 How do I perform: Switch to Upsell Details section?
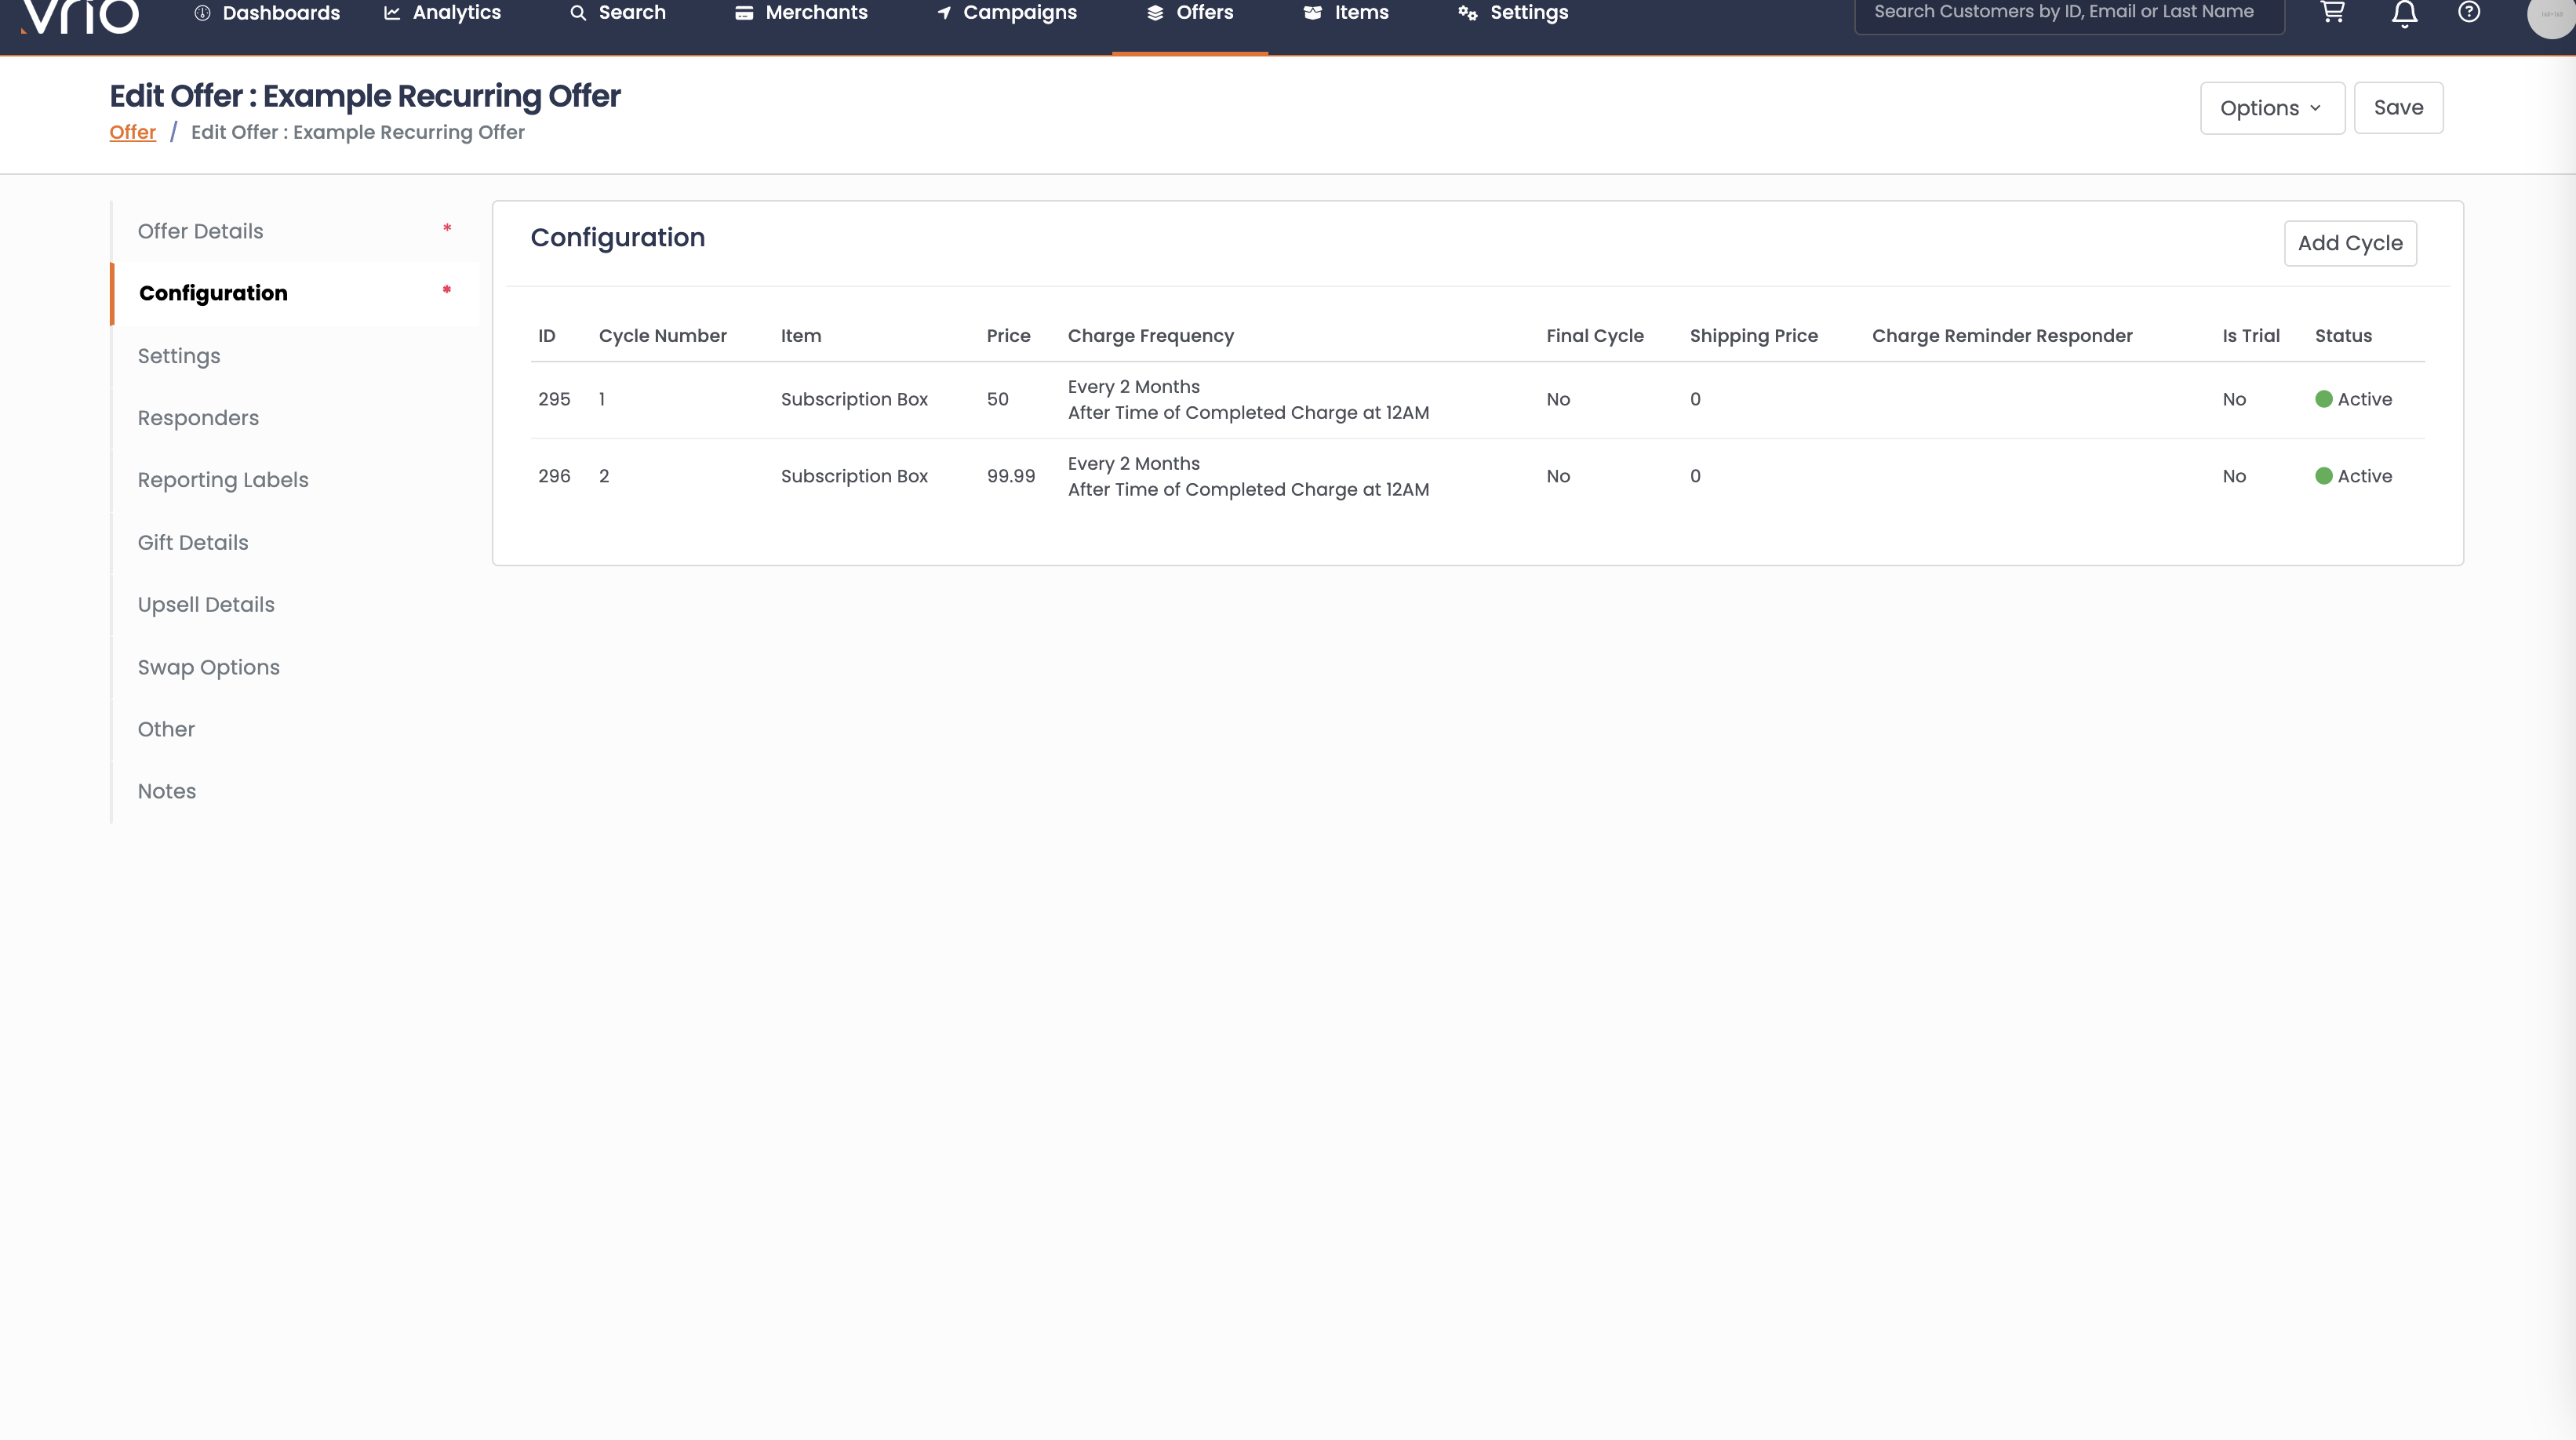tap(295, 605)
